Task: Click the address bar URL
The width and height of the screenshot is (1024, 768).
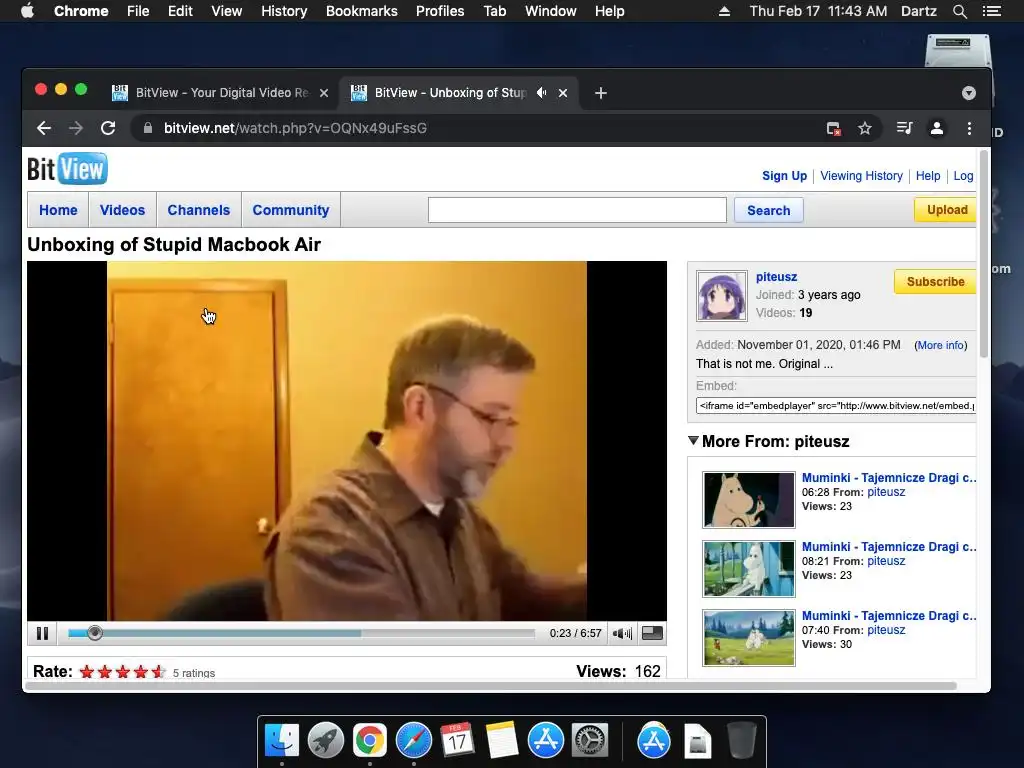Action: [x=295, y=128]
